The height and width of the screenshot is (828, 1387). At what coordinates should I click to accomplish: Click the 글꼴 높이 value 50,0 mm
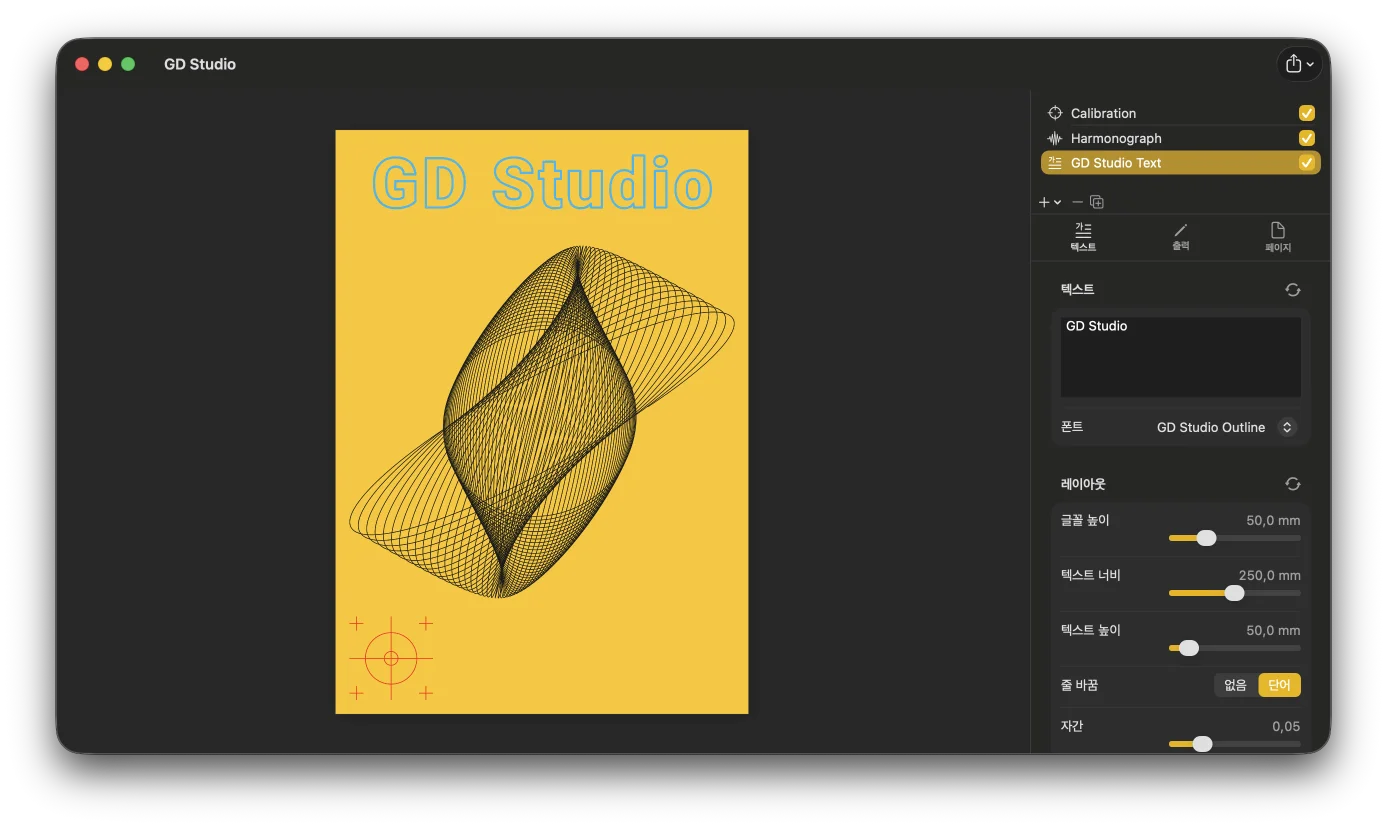tap(1273, 521)
